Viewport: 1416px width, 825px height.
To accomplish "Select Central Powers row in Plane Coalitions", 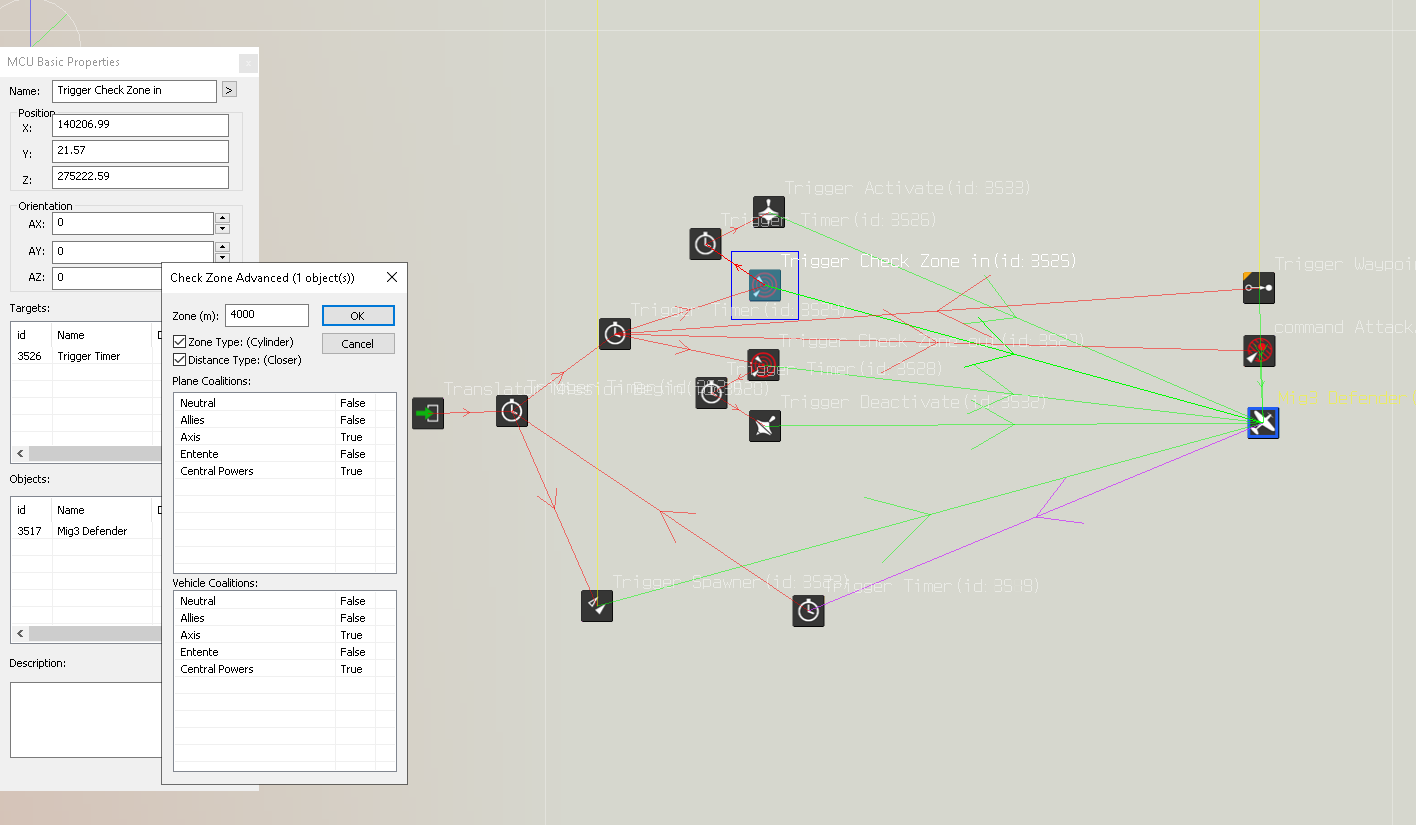I will pos(285,471).
